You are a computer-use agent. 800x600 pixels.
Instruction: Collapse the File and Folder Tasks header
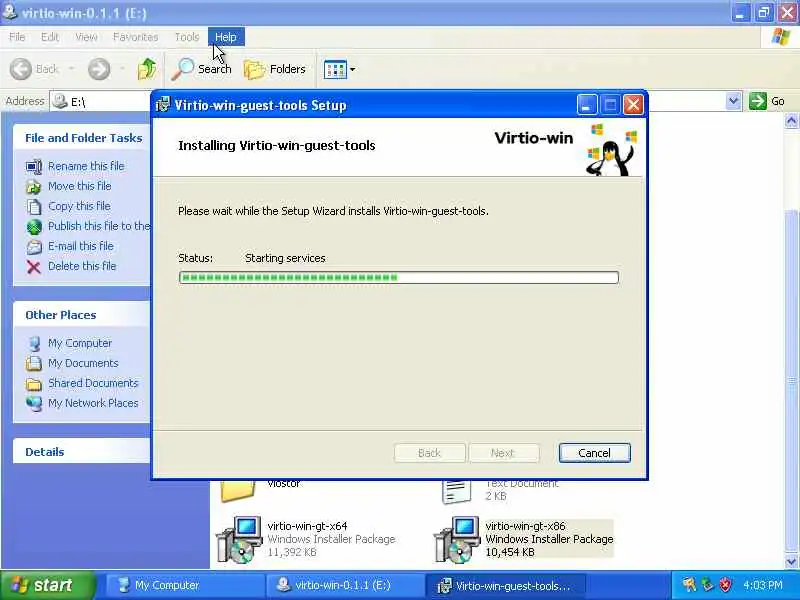tap(82, 138)
